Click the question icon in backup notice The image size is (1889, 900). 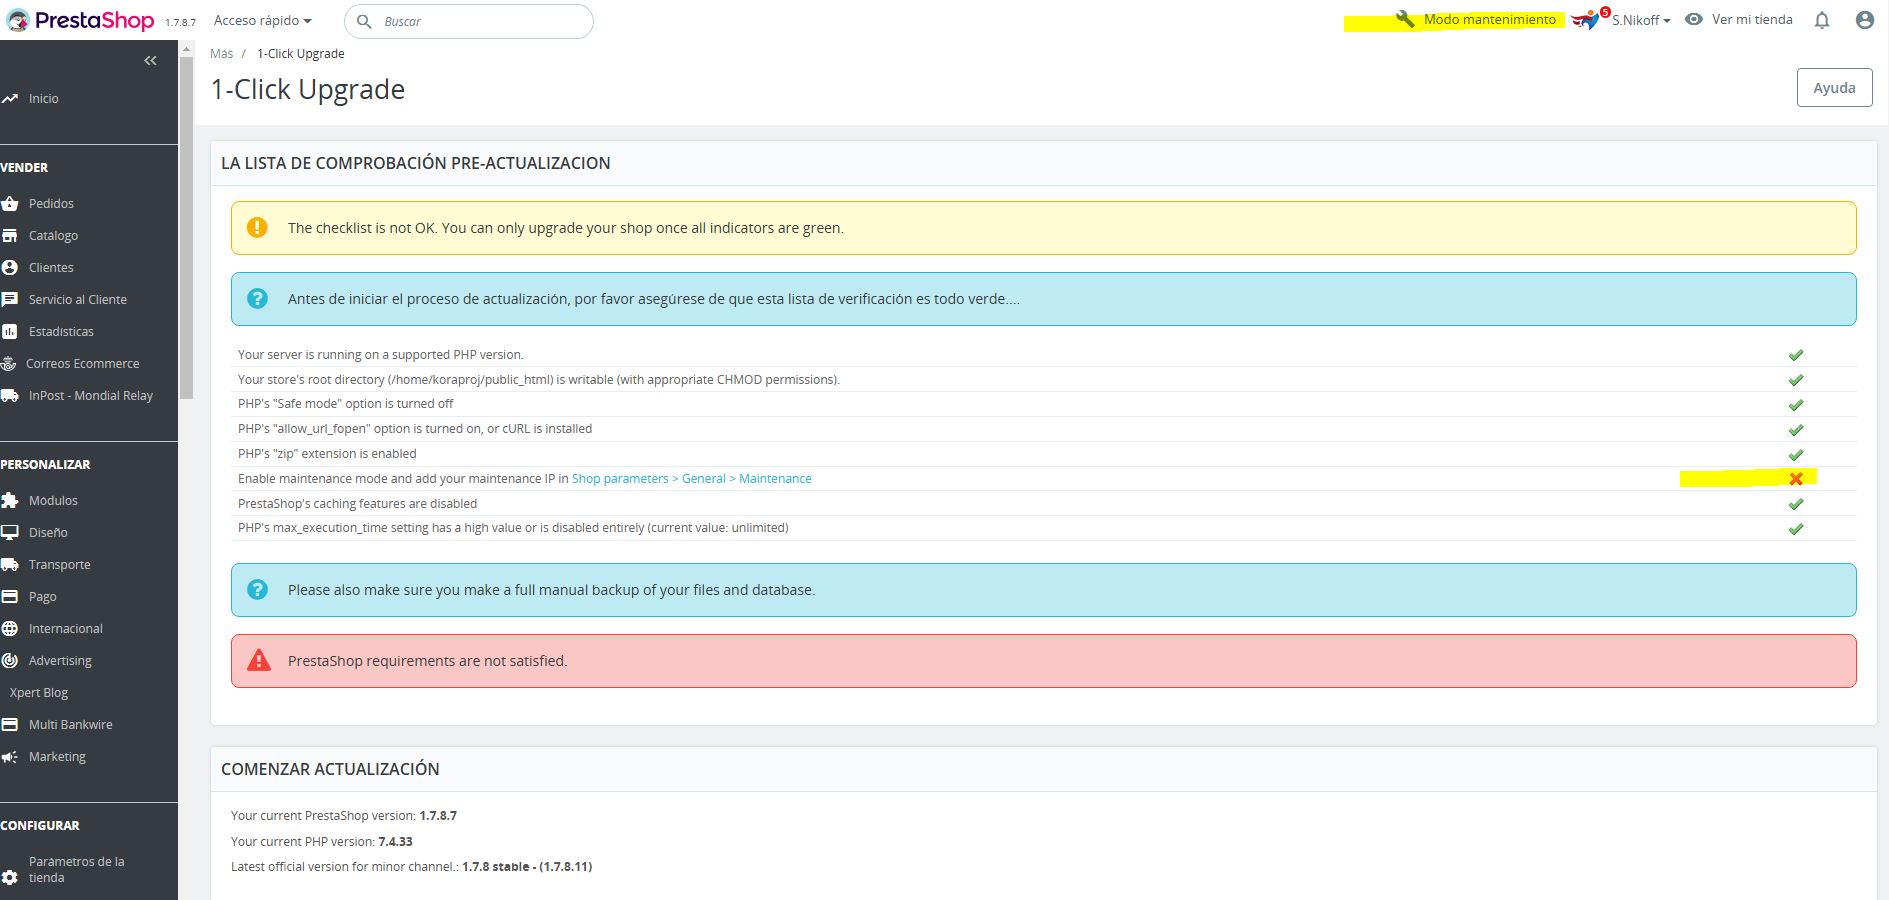(x=257, y=589)
